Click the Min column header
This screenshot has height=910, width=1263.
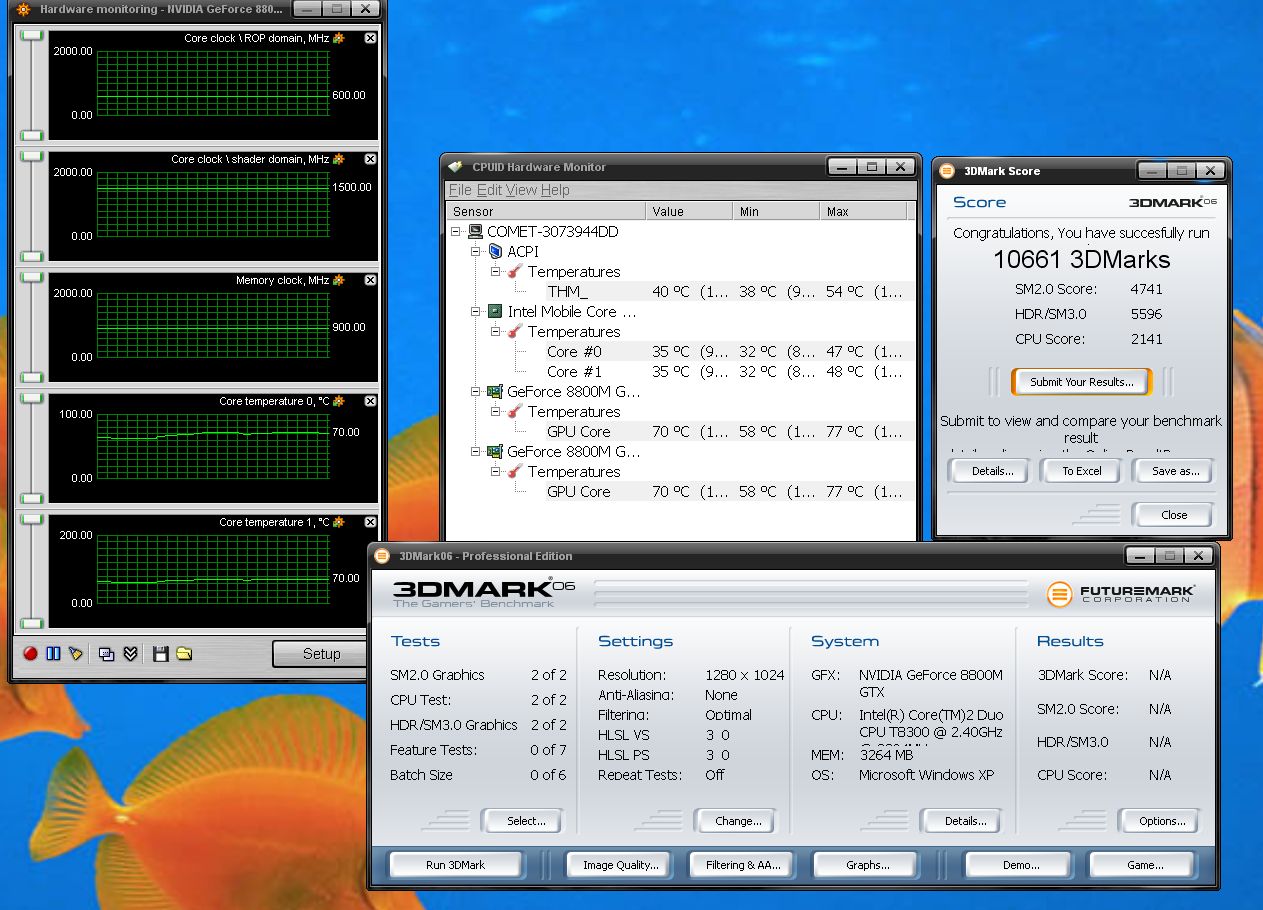[776, 211]
